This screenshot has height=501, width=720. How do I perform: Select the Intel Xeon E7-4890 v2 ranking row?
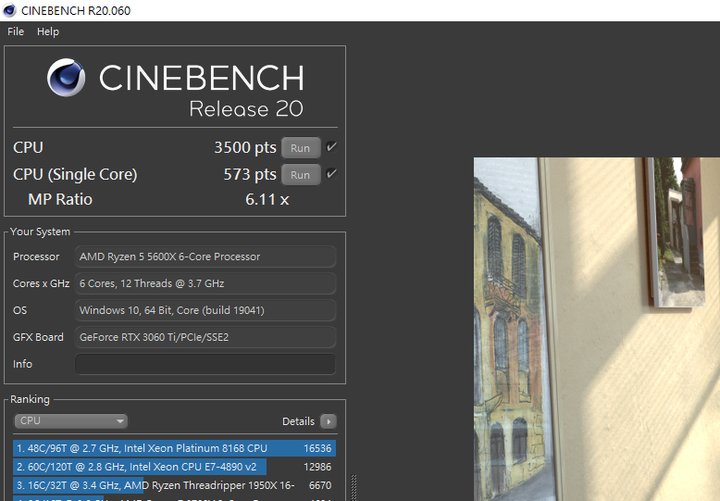(174, 467)
